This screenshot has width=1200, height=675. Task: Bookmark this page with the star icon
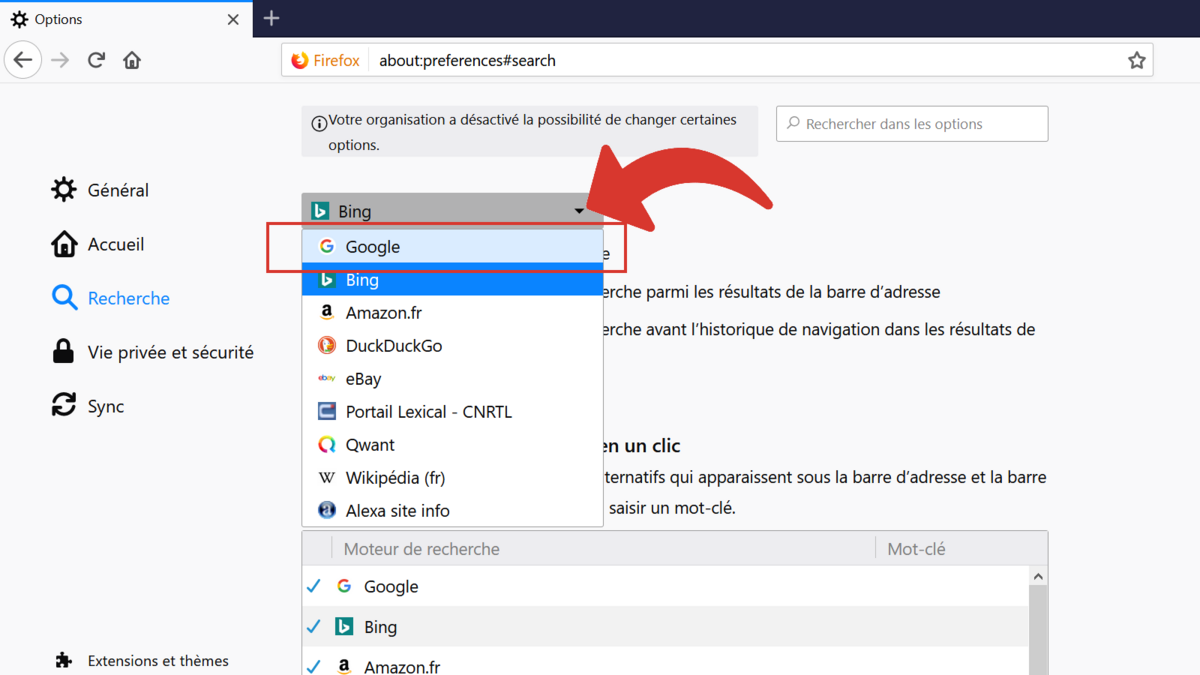pos(1136,60)
